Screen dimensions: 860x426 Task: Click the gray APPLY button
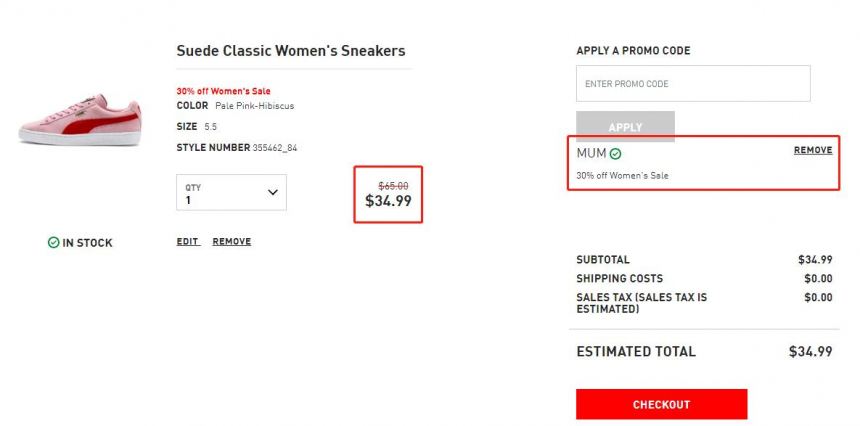(x=625, y=126)
